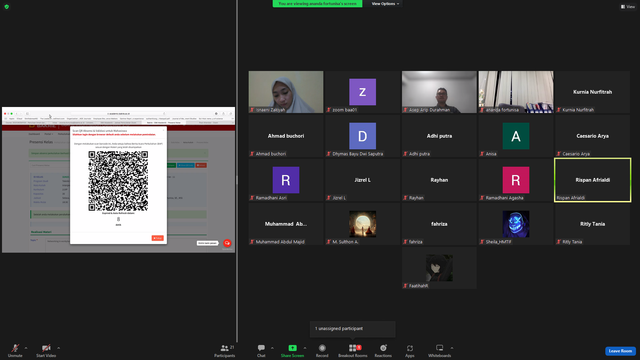The height and width of the screenshot is (360, 640).
Task: Open the Participants panel
Action: pyautogui.click(x=225, y=350)
